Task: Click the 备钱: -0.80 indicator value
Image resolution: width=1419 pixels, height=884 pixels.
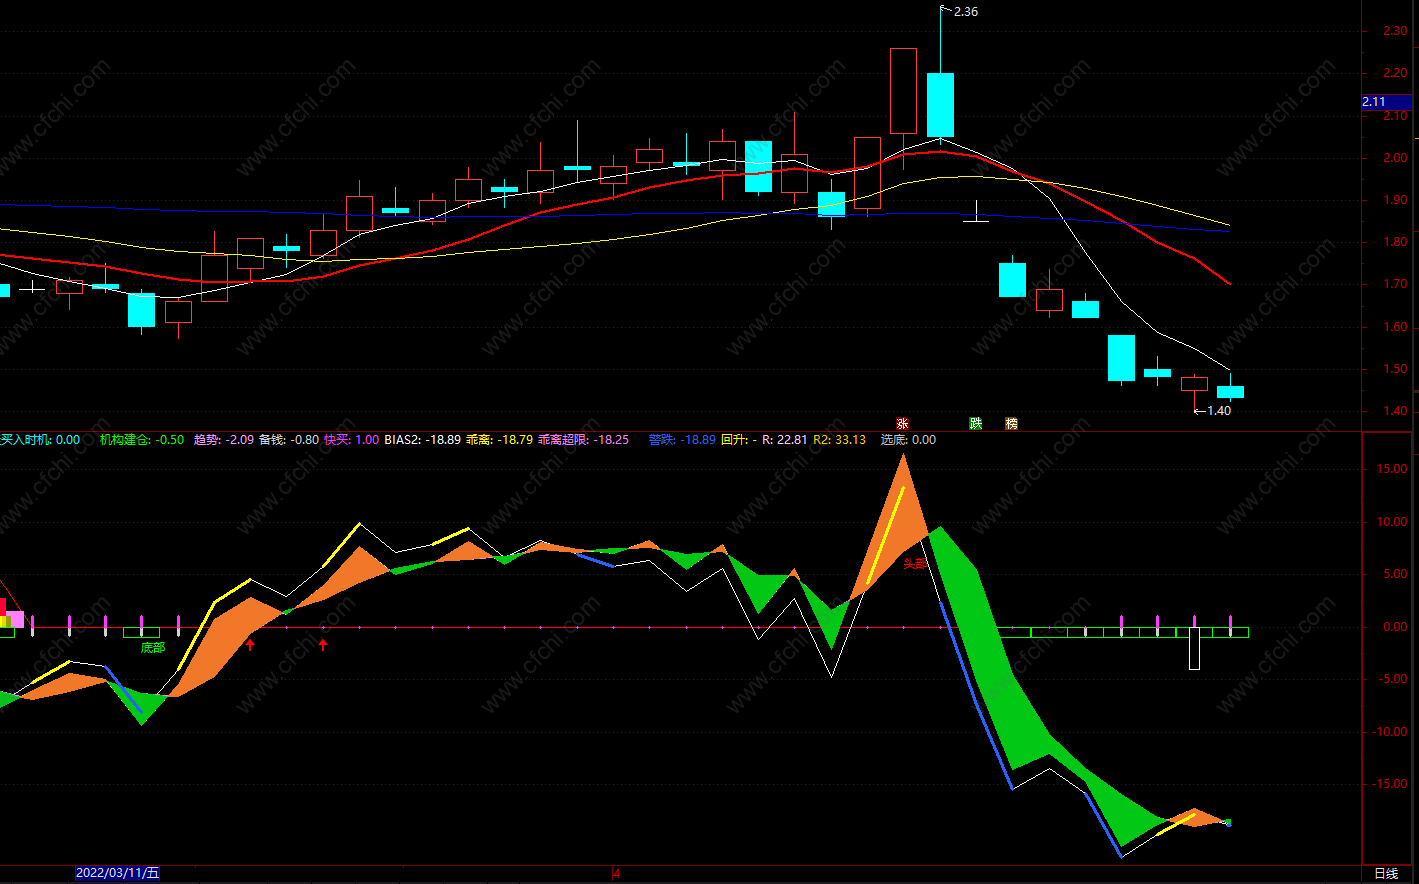Action: pos(289,440)
